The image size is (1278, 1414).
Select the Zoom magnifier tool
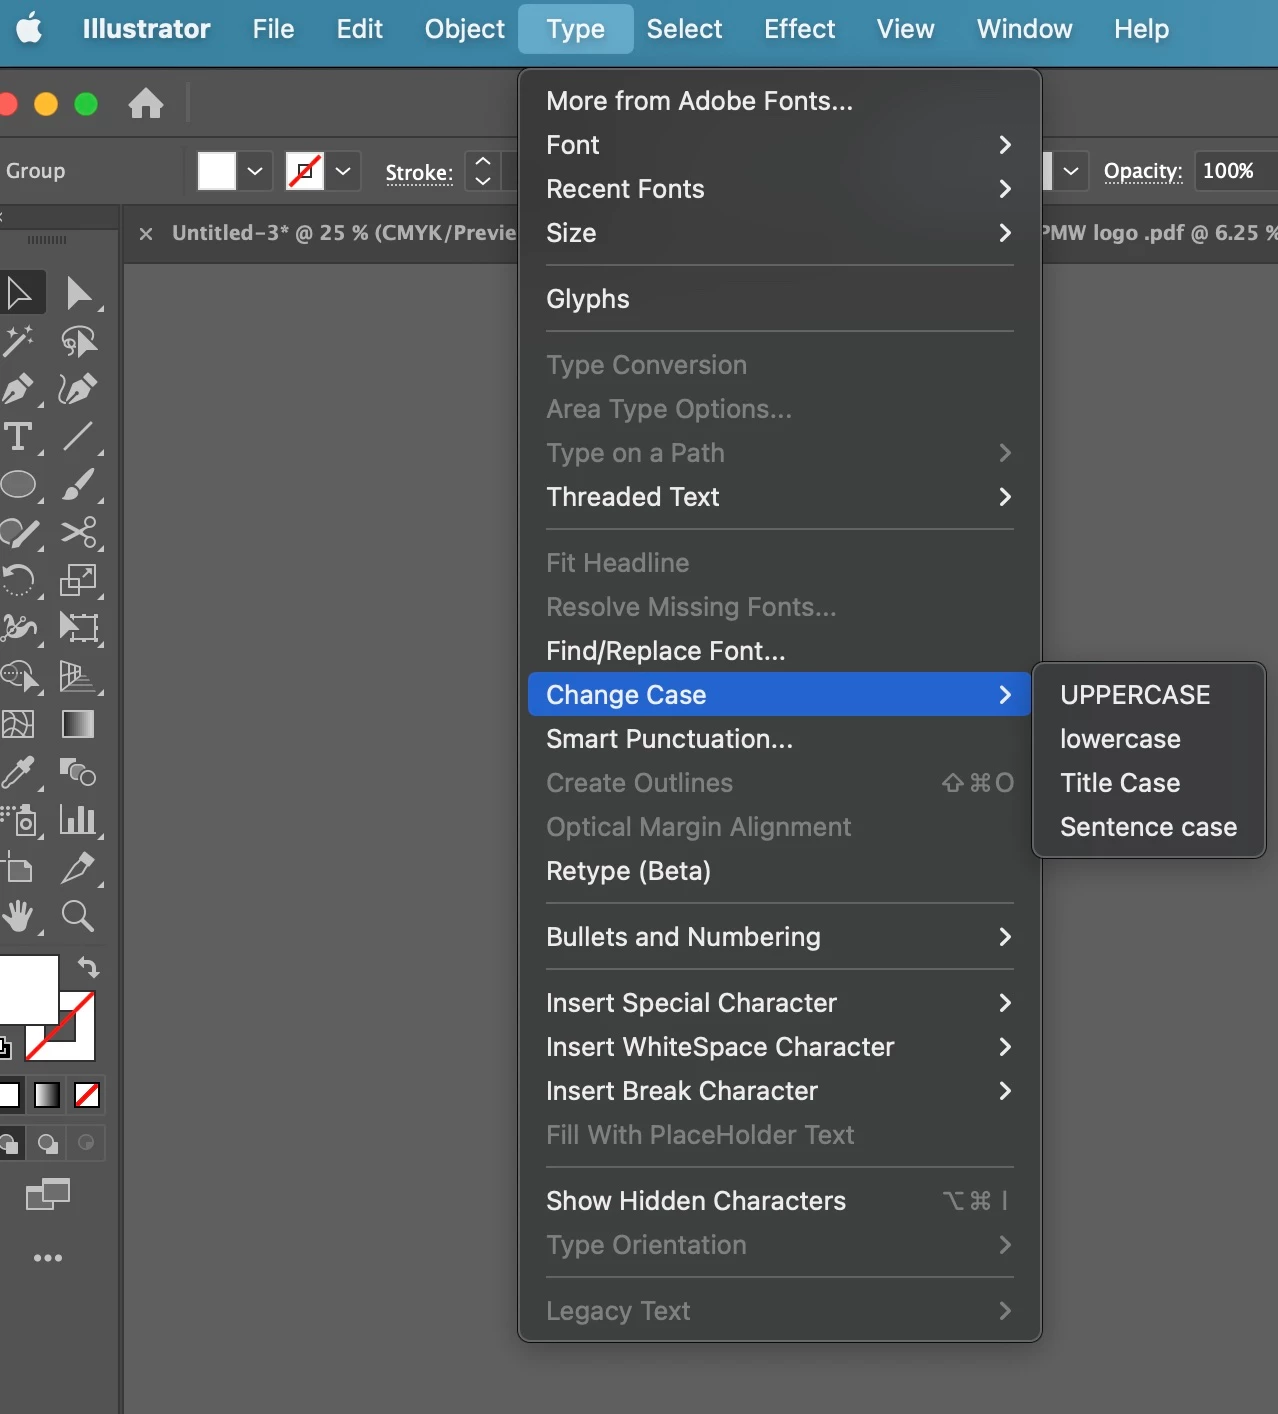(x=79, y=917)
